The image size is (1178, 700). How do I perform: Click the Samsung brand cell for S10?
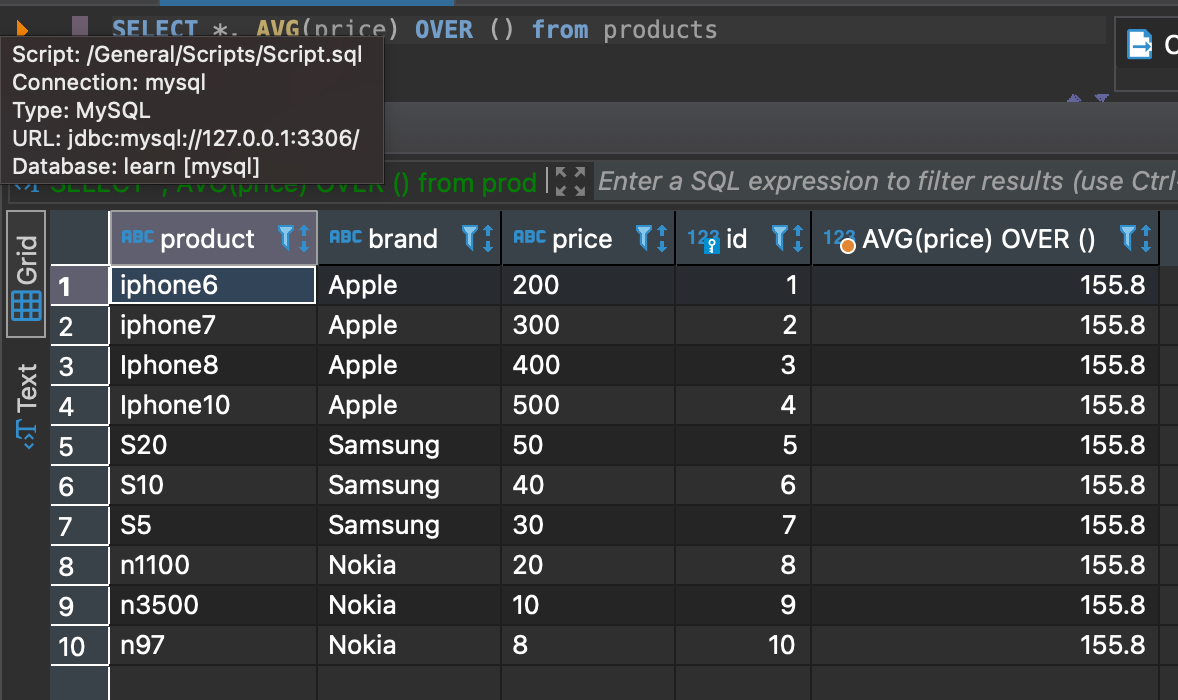(x=408, y=485)
